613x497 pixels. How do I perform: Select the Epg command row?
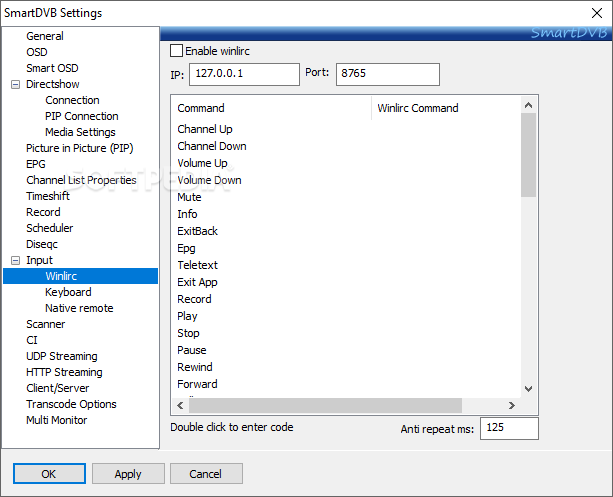click(186, 248)
